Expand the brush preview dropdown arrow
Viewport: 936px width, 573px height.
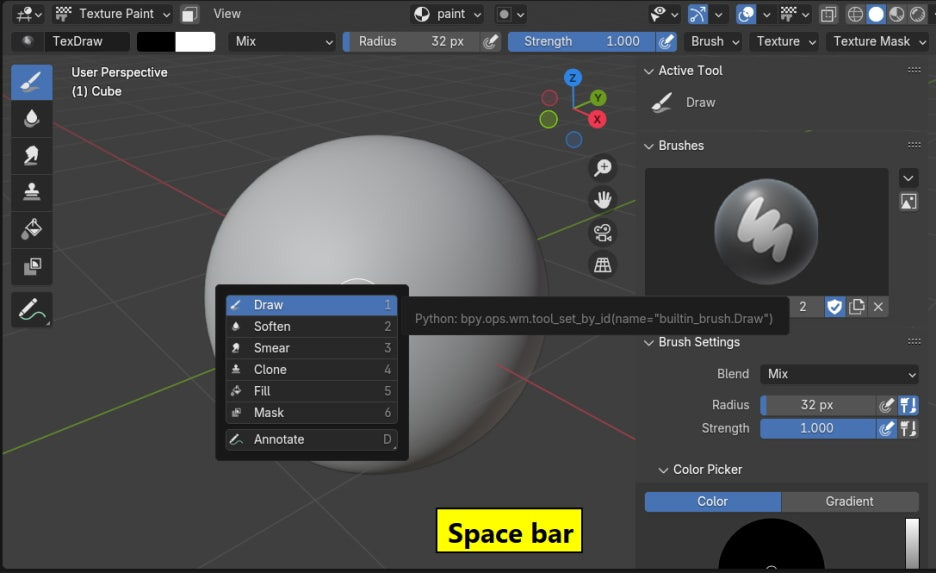pos(908,178)
